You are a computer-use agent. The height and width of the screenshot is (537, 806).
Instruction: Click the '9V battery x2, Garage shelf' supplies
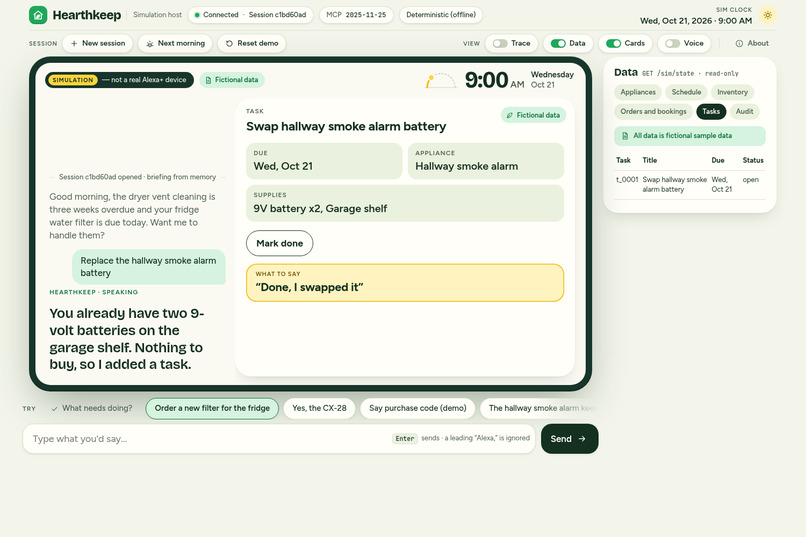click(x=405, y=203)
